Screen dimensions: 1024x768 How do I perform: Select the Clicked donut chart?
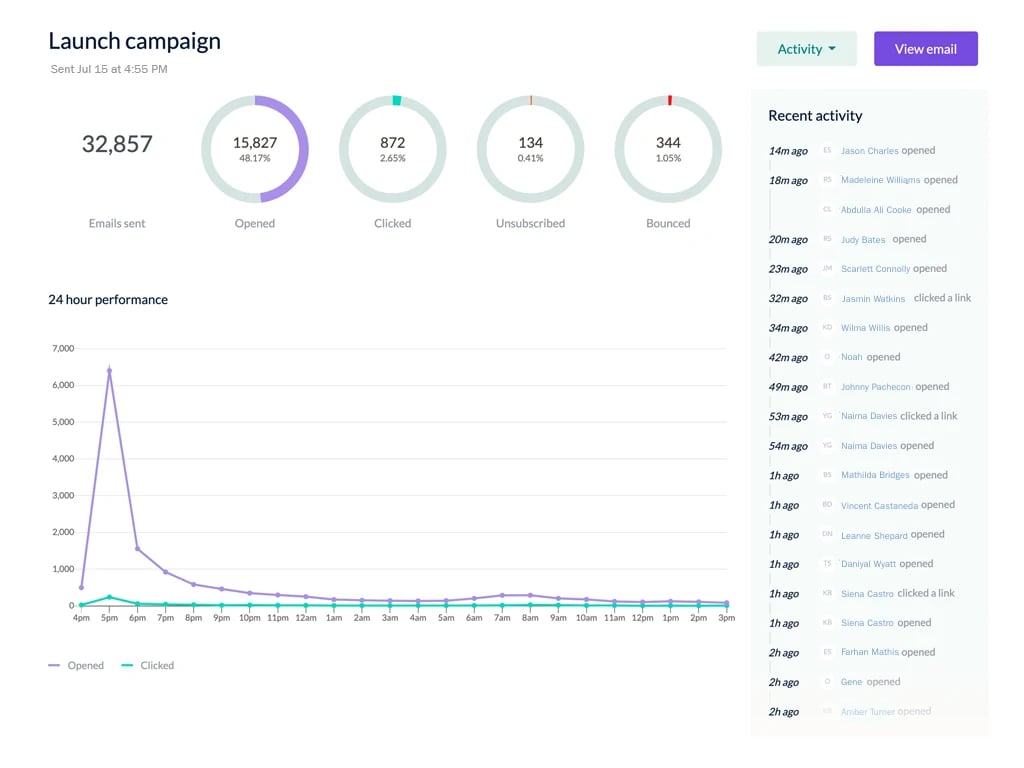[393, 149]
